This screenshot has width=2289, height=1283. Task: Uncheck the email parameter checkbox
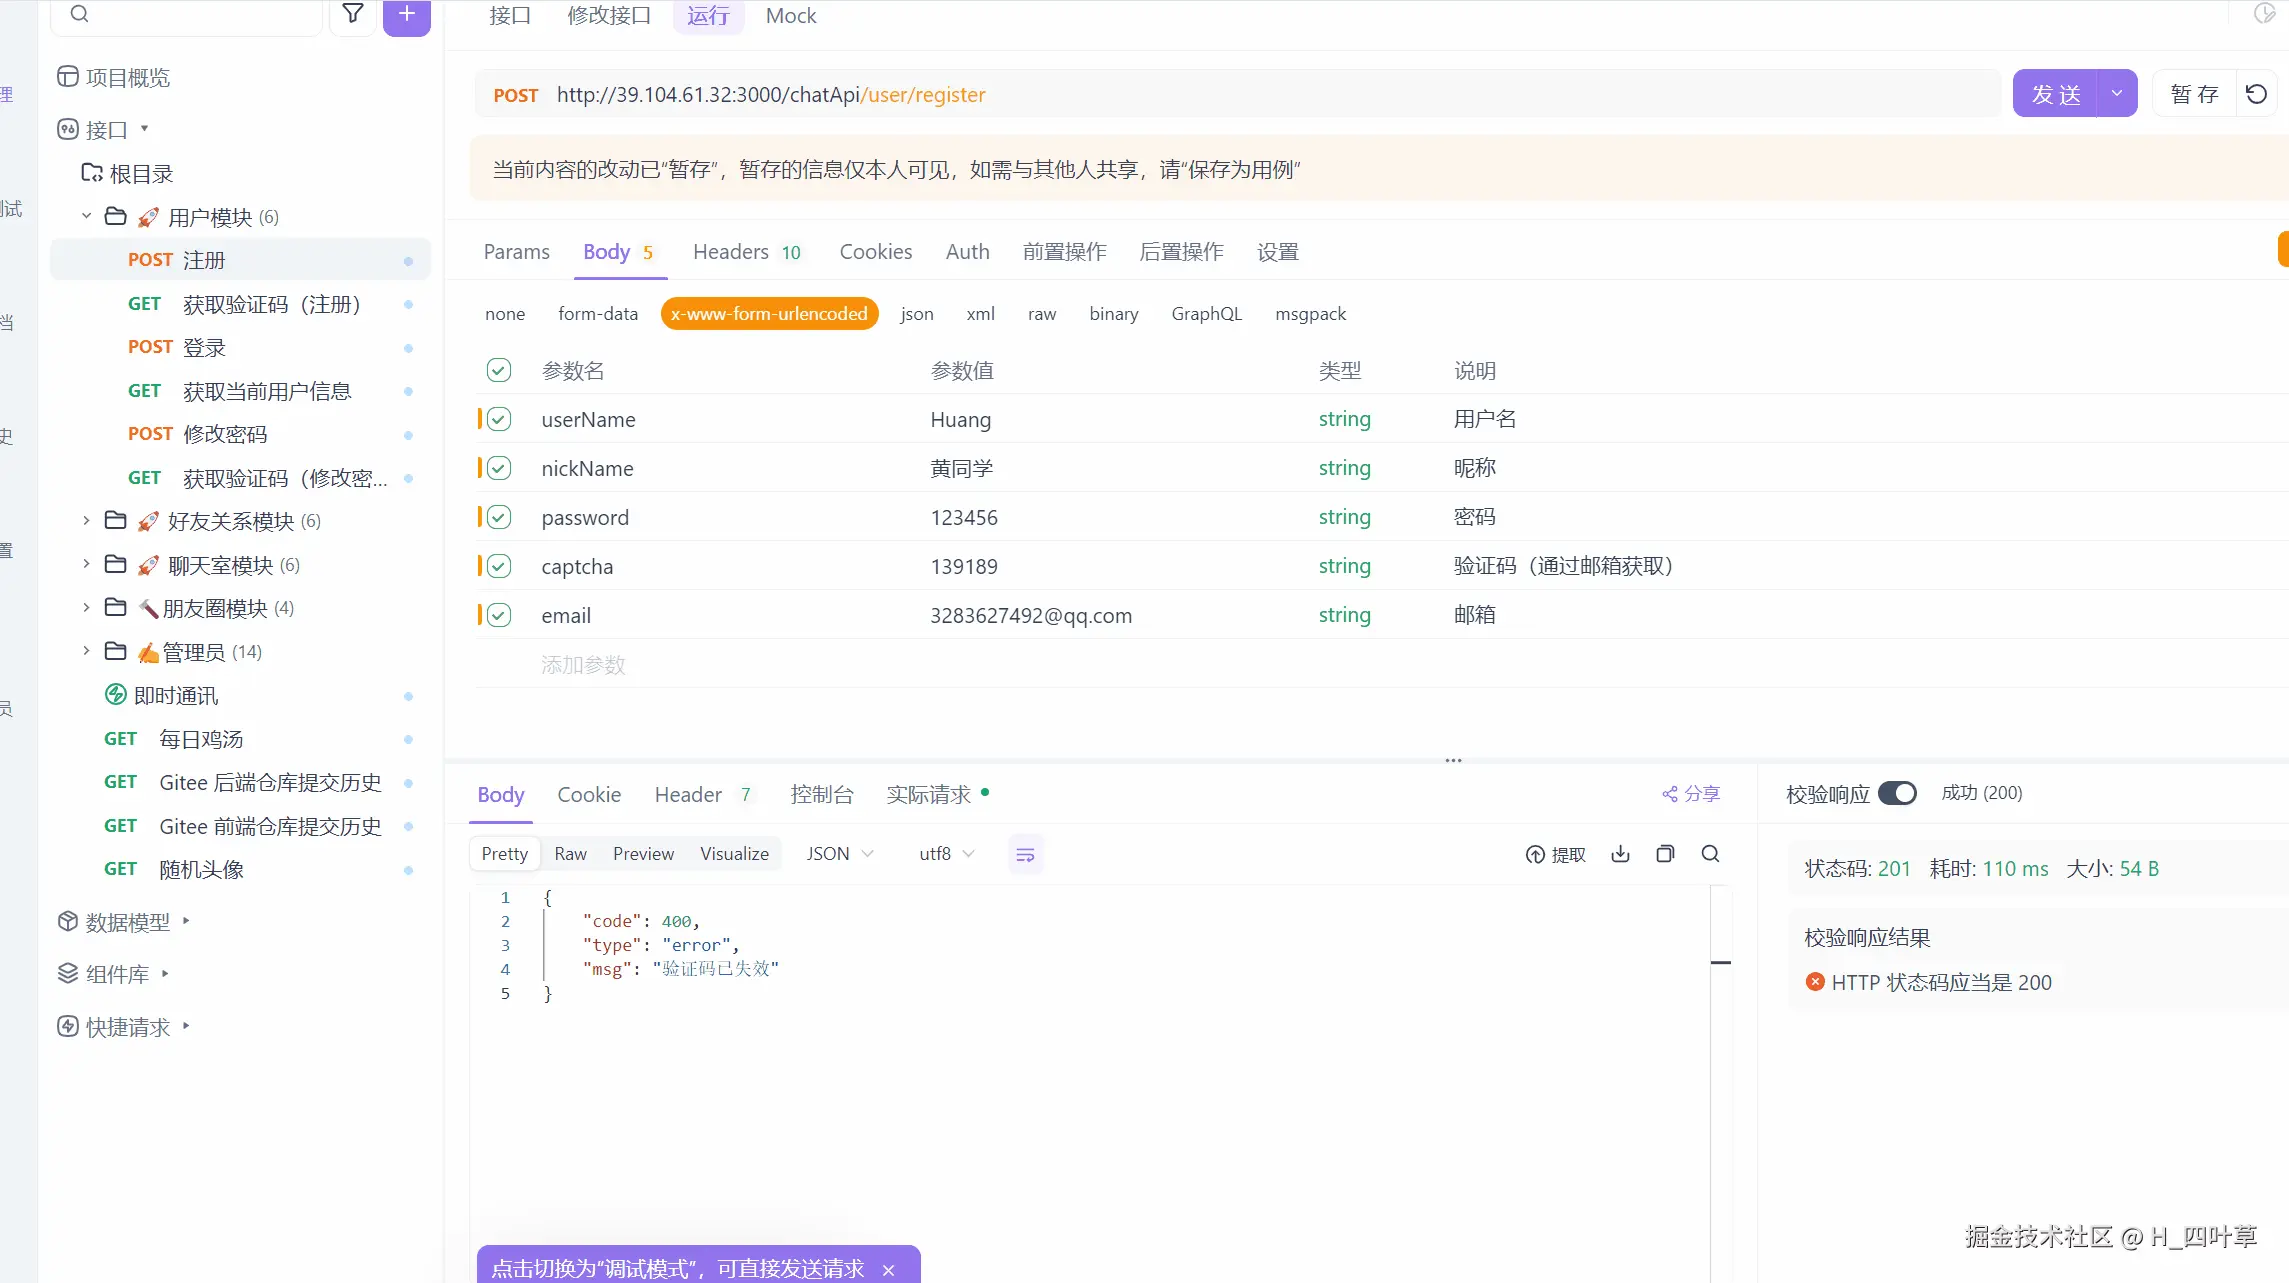pyautogui.click(x=499, y=616)
